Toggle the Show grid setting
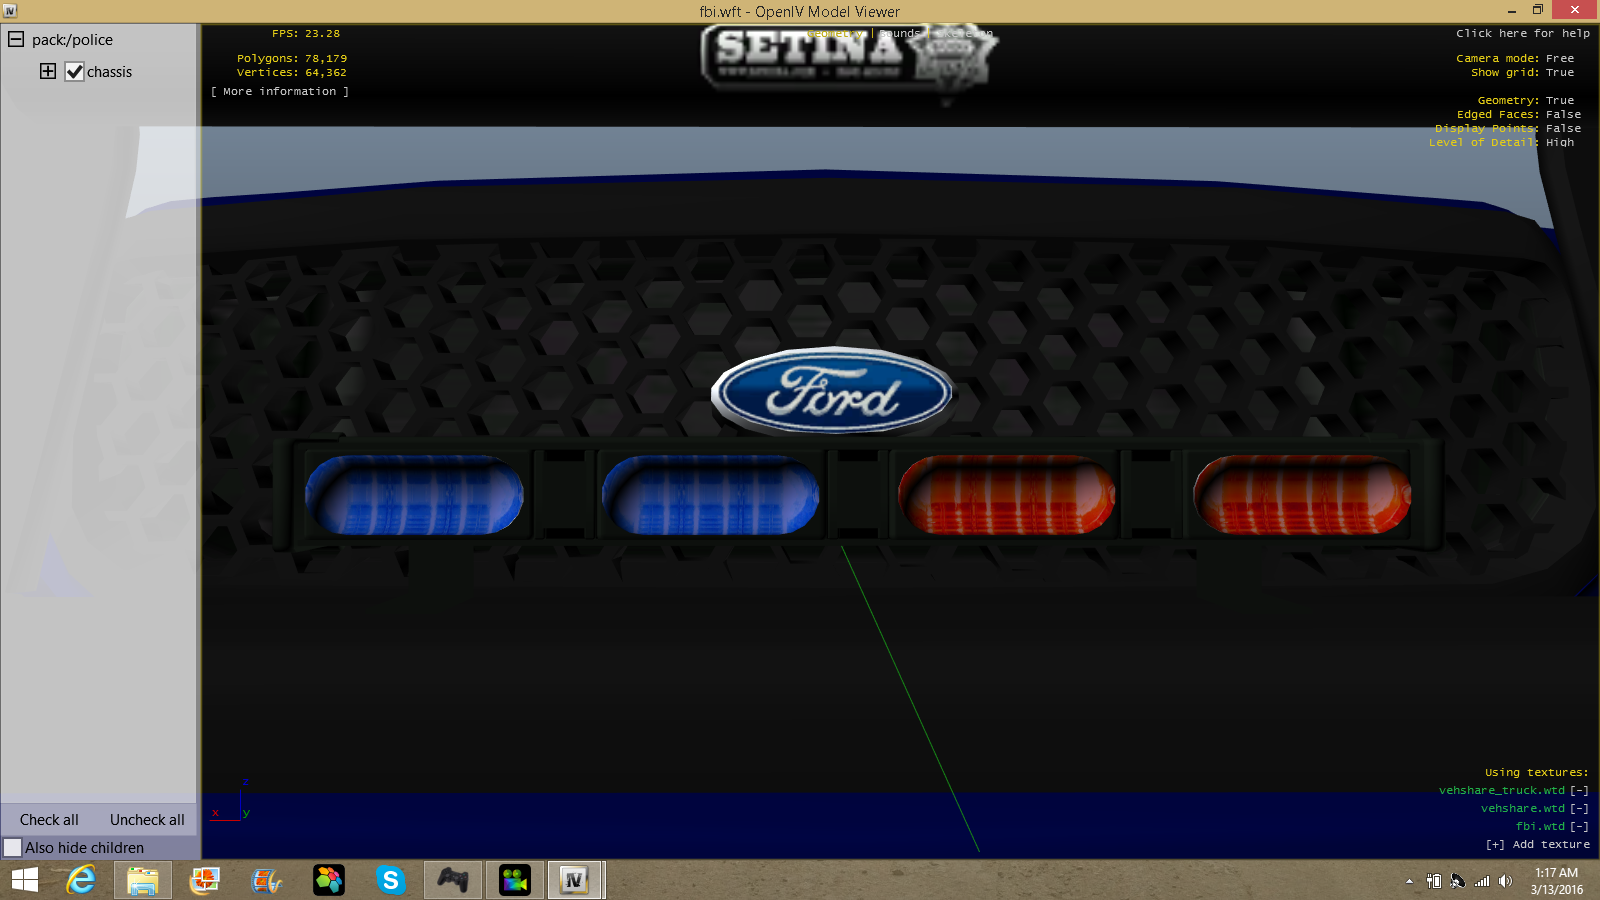This screenshot has width=1600, height=900. 1559,73
